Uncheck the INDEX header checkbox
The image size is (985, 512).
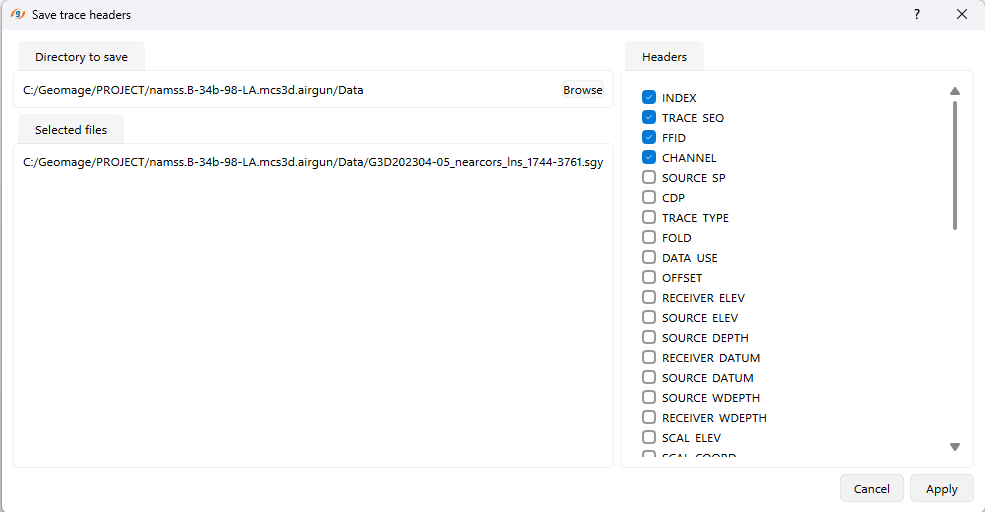coord(649,97)
